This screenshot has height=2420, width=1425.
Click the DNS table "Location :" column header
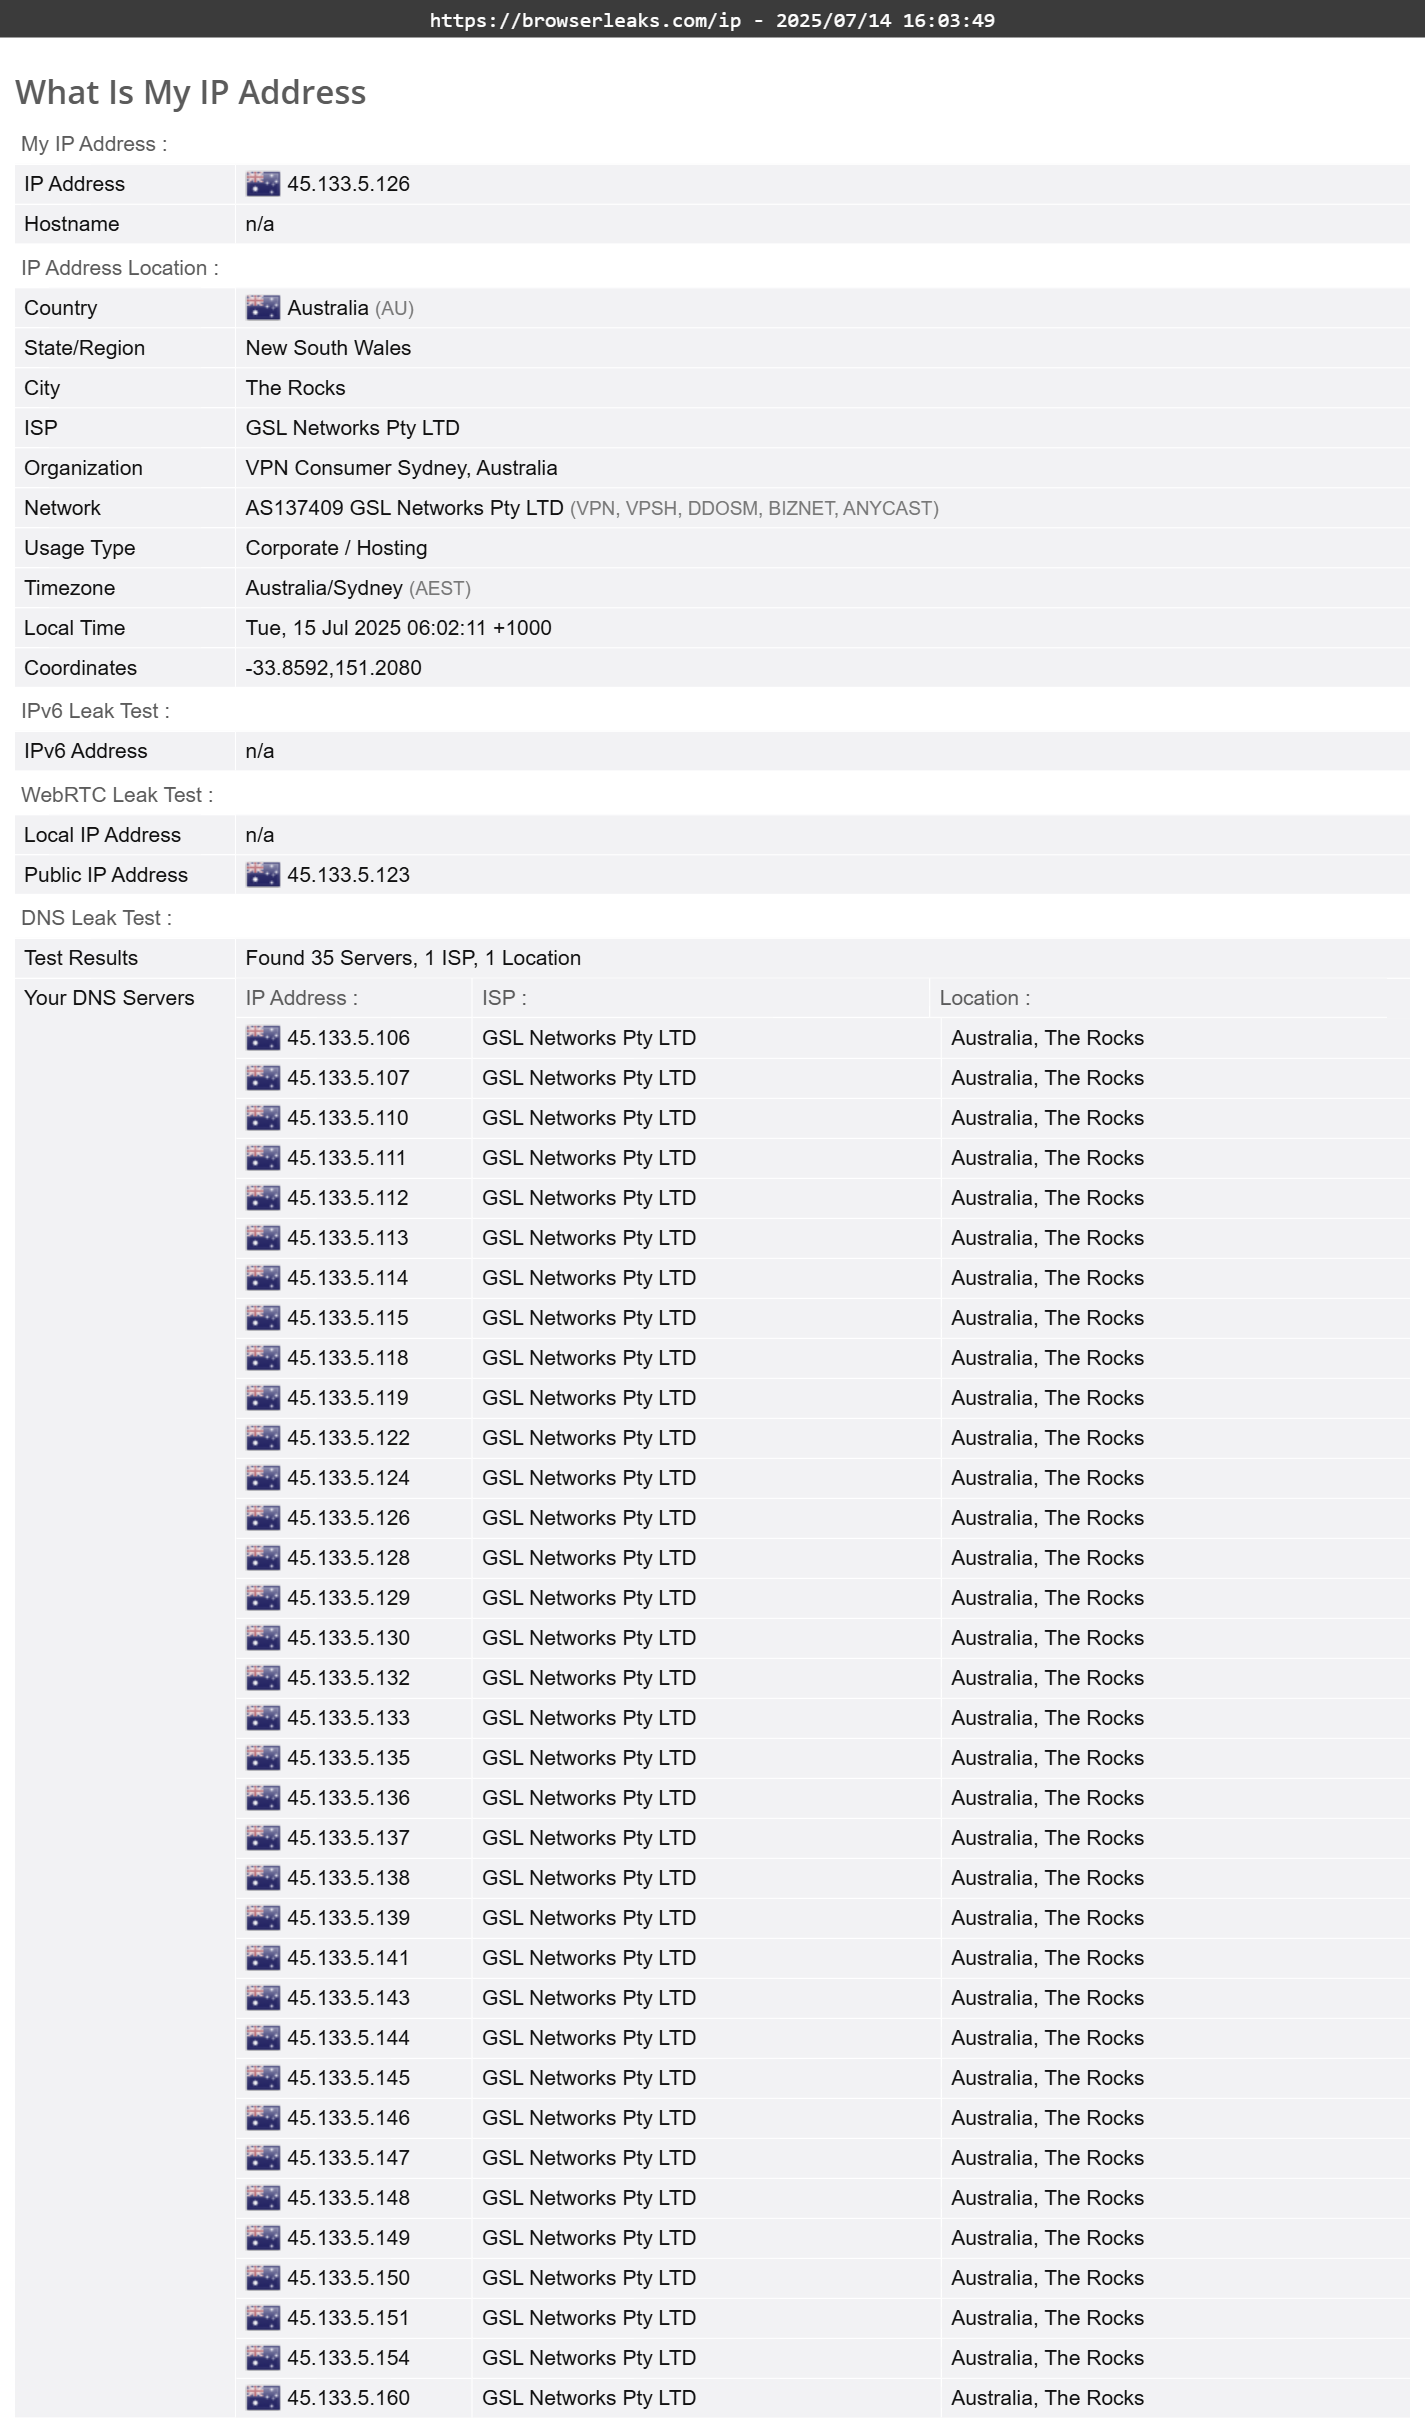pos(984,998)
